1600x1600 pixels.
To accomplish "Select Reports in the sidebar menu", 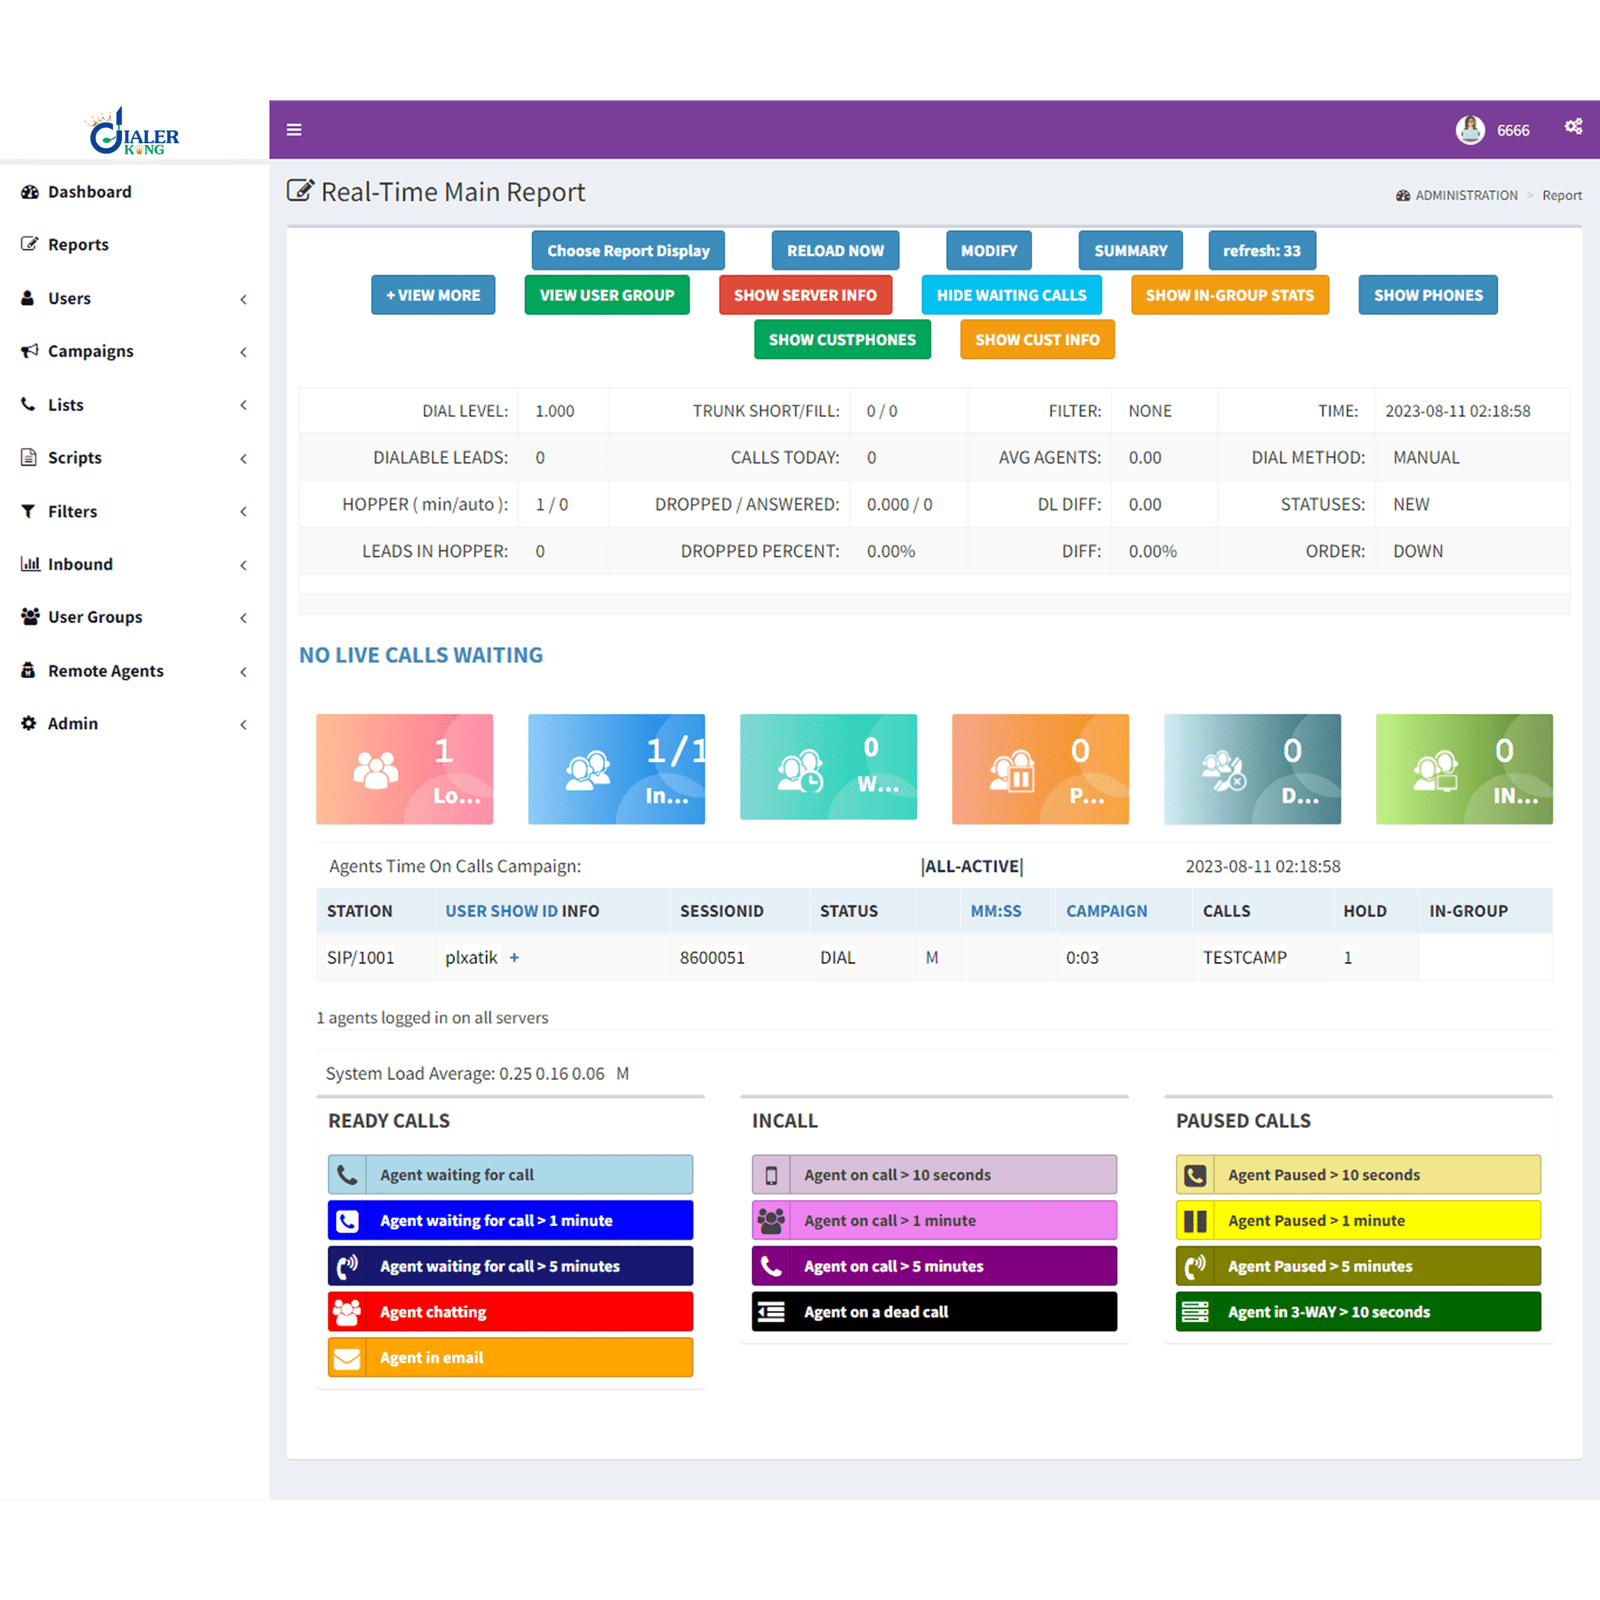I will pyautogui.click(x=78, y=244).
